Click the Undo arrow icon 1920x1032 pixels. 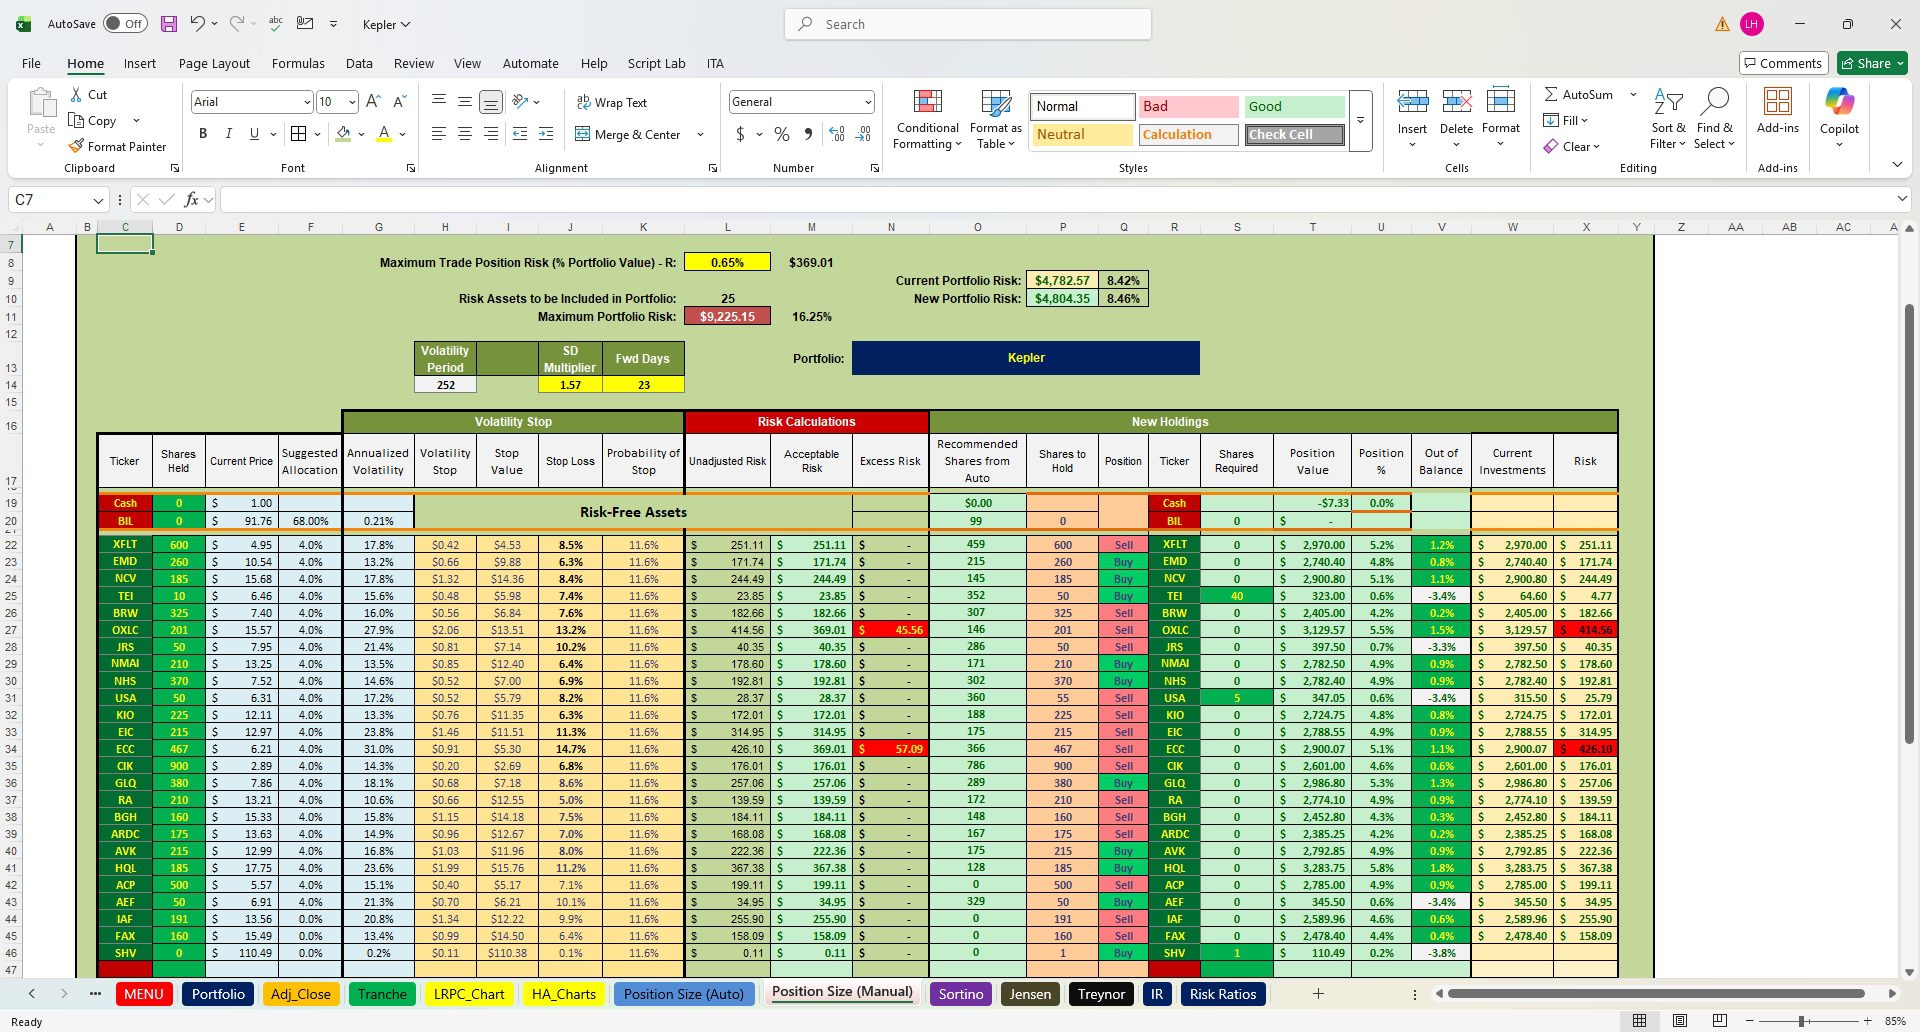(197, 24)
